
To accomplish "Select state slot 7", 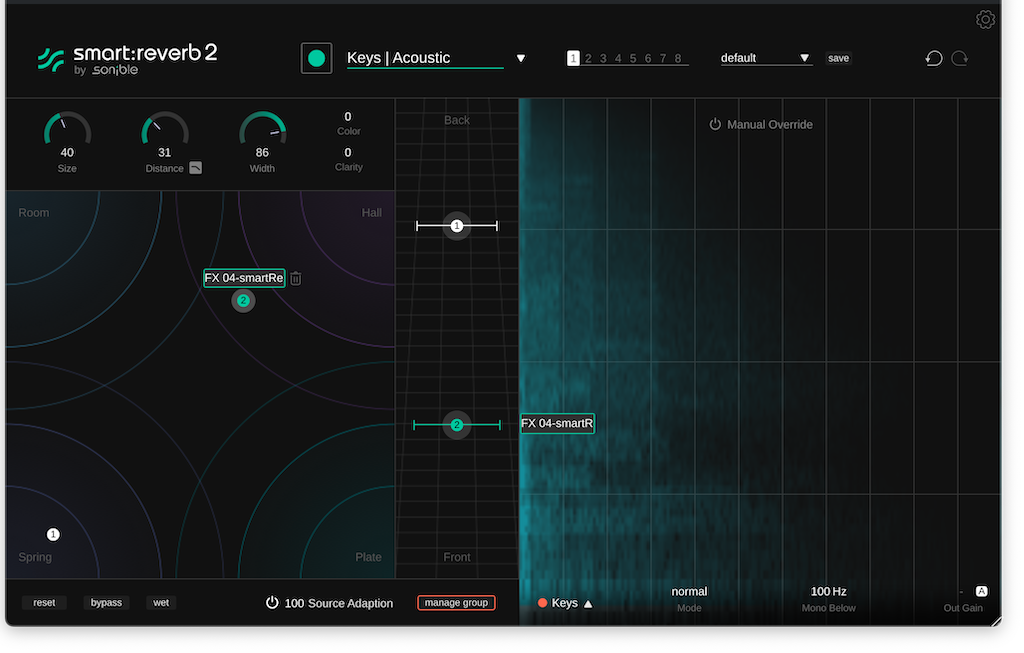I will coord(663,58).
